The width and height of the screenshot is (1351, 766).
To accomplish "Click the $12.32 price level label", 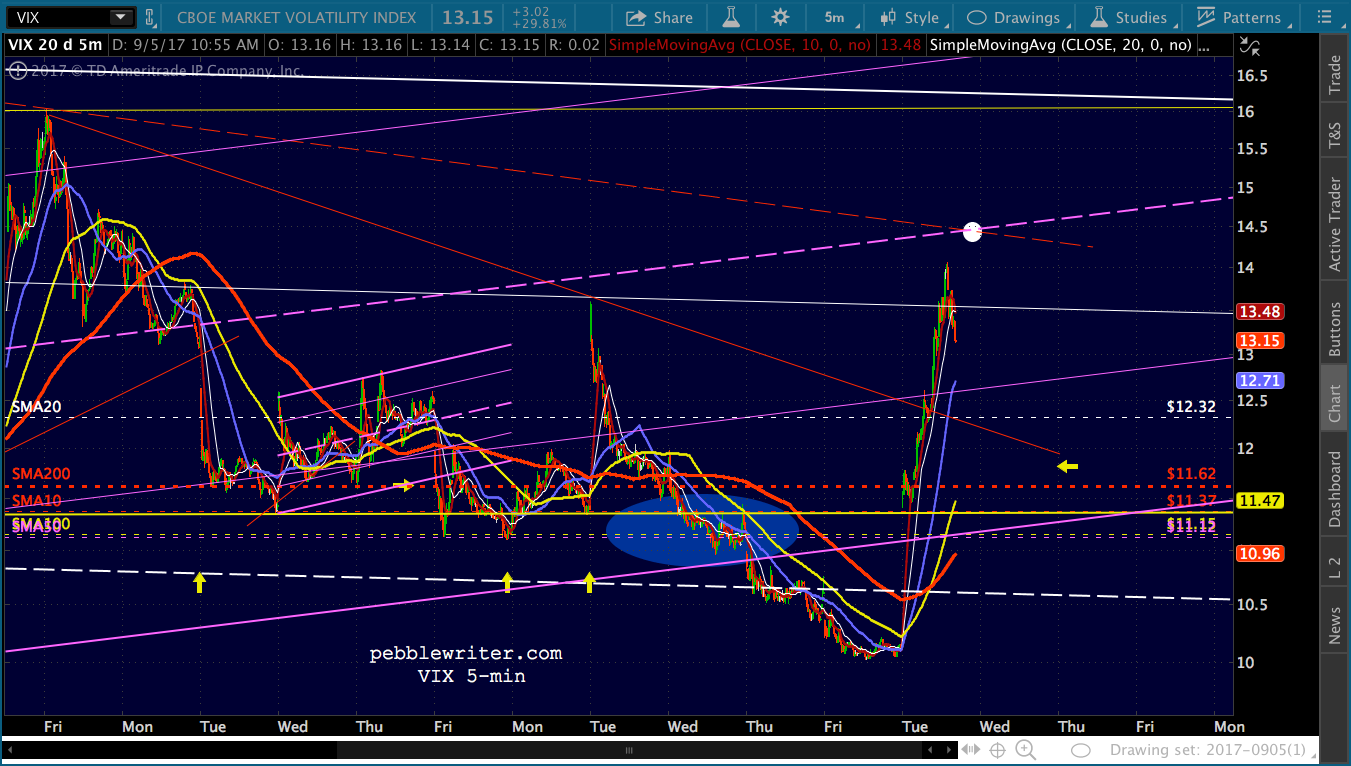I will pos(1191,407).
